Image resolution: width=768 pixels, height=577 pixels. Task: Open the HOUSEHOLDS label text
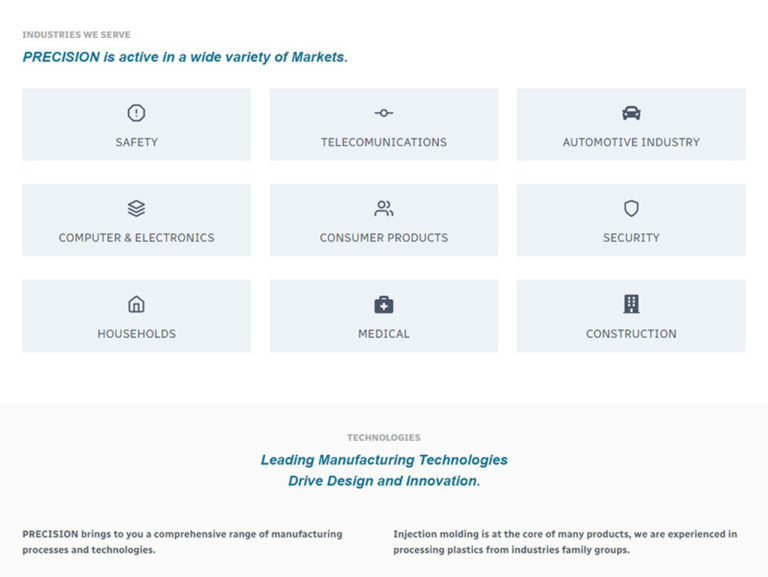136,334
